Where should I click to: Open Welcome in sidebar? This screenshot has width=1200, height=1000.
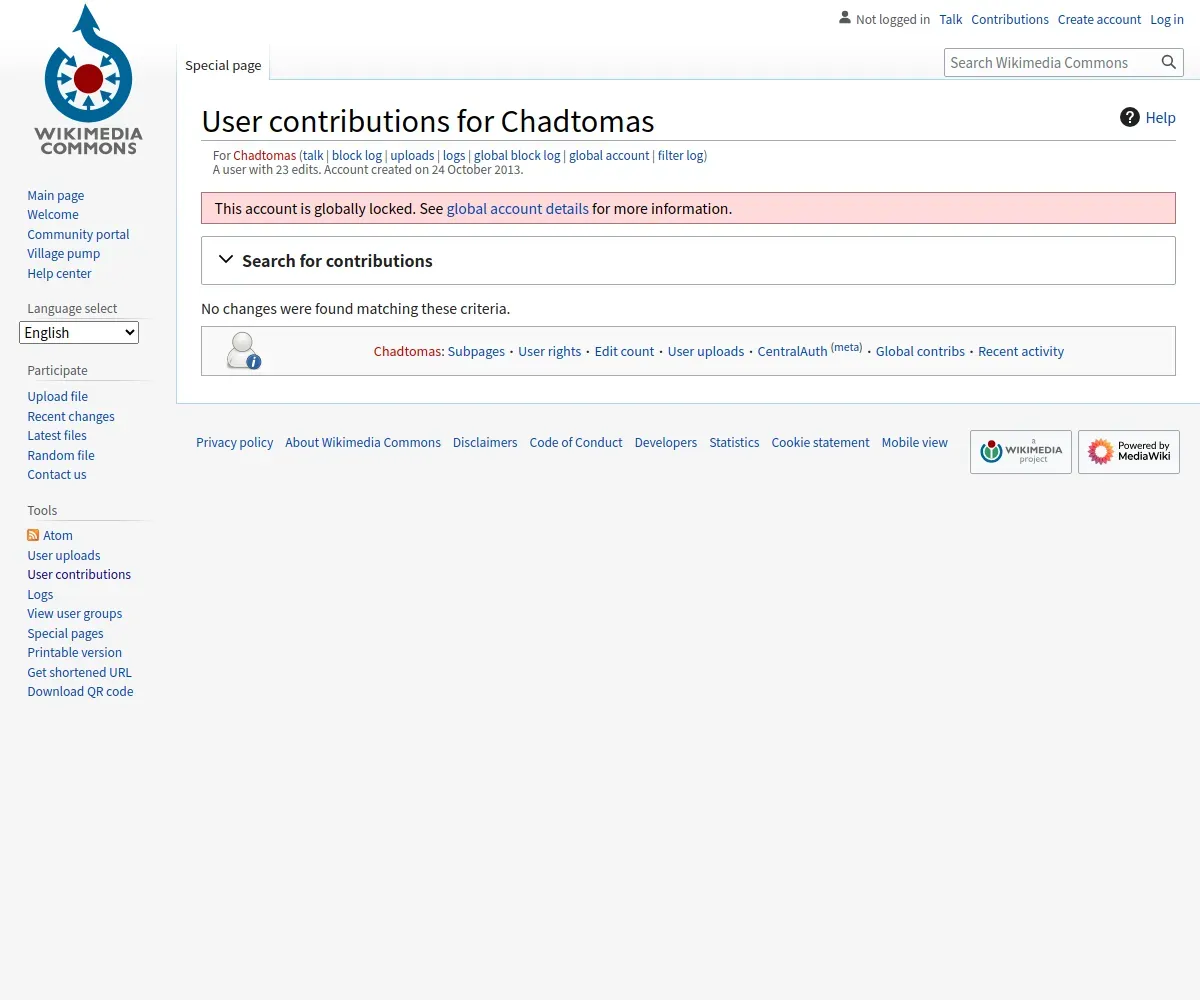(x=53, y=214)
